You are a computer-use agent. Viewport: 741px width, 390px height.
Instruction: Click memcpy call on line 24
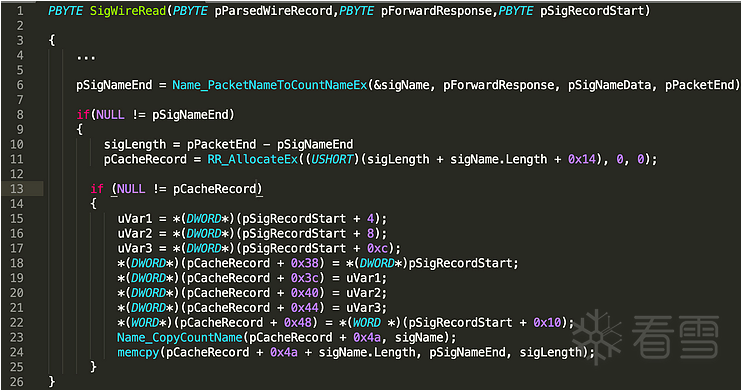(138, 353)
